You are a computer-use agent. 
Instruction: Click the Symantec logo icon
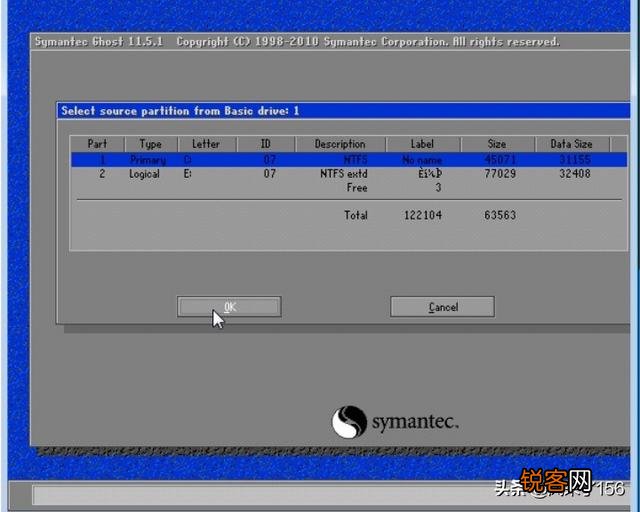[349, 422]
